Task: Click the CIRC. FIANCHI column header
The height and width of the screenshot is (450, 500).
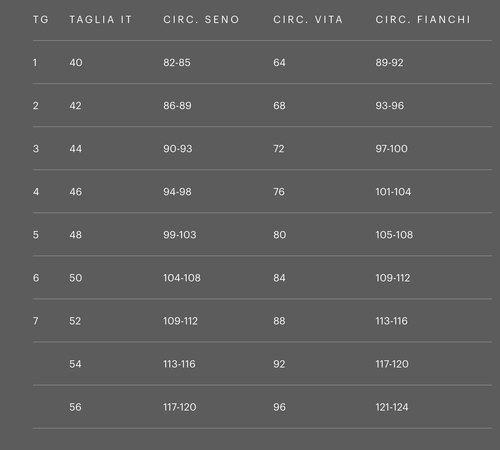Action: pos(423,20)
